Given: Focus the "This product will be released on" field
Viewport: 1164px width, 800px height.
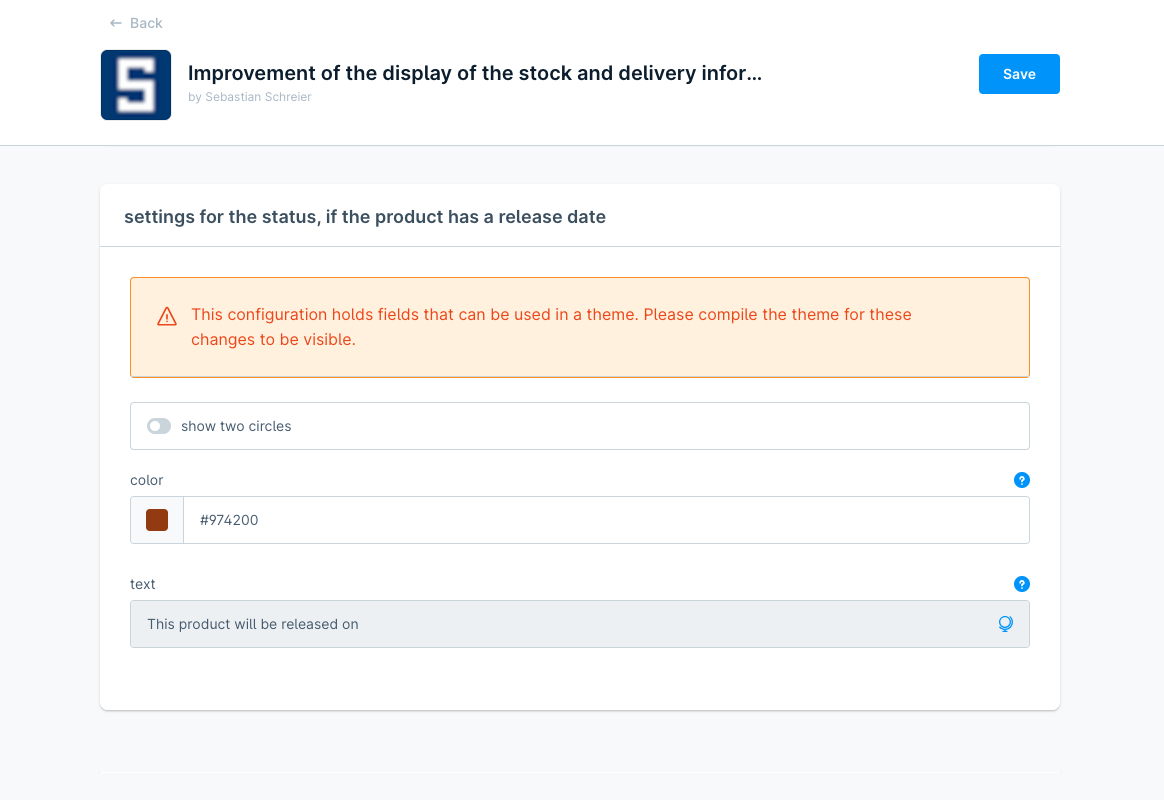Looking at the screenshot, I should pos(560,624).
